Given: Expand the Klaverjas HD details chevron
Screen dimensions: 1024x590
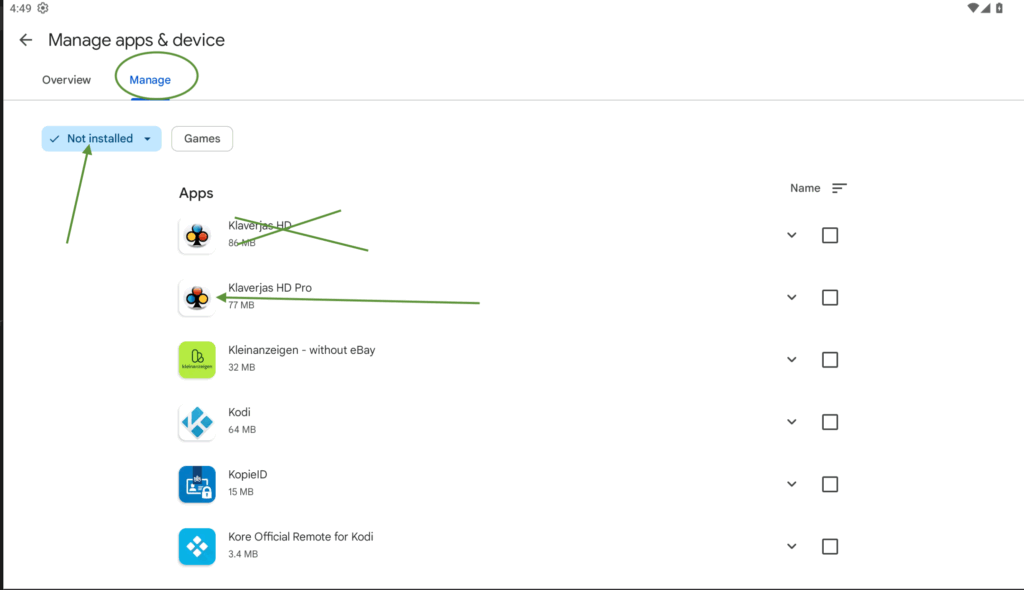Looking at the screenshot, I should pos(791,236).
